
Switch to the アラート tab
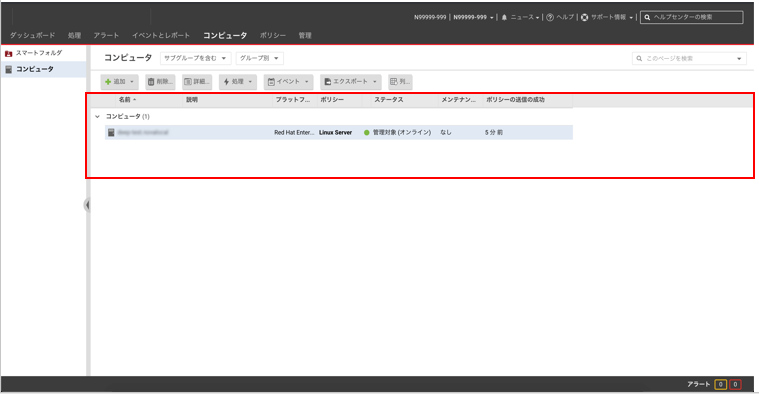[106, 35]
